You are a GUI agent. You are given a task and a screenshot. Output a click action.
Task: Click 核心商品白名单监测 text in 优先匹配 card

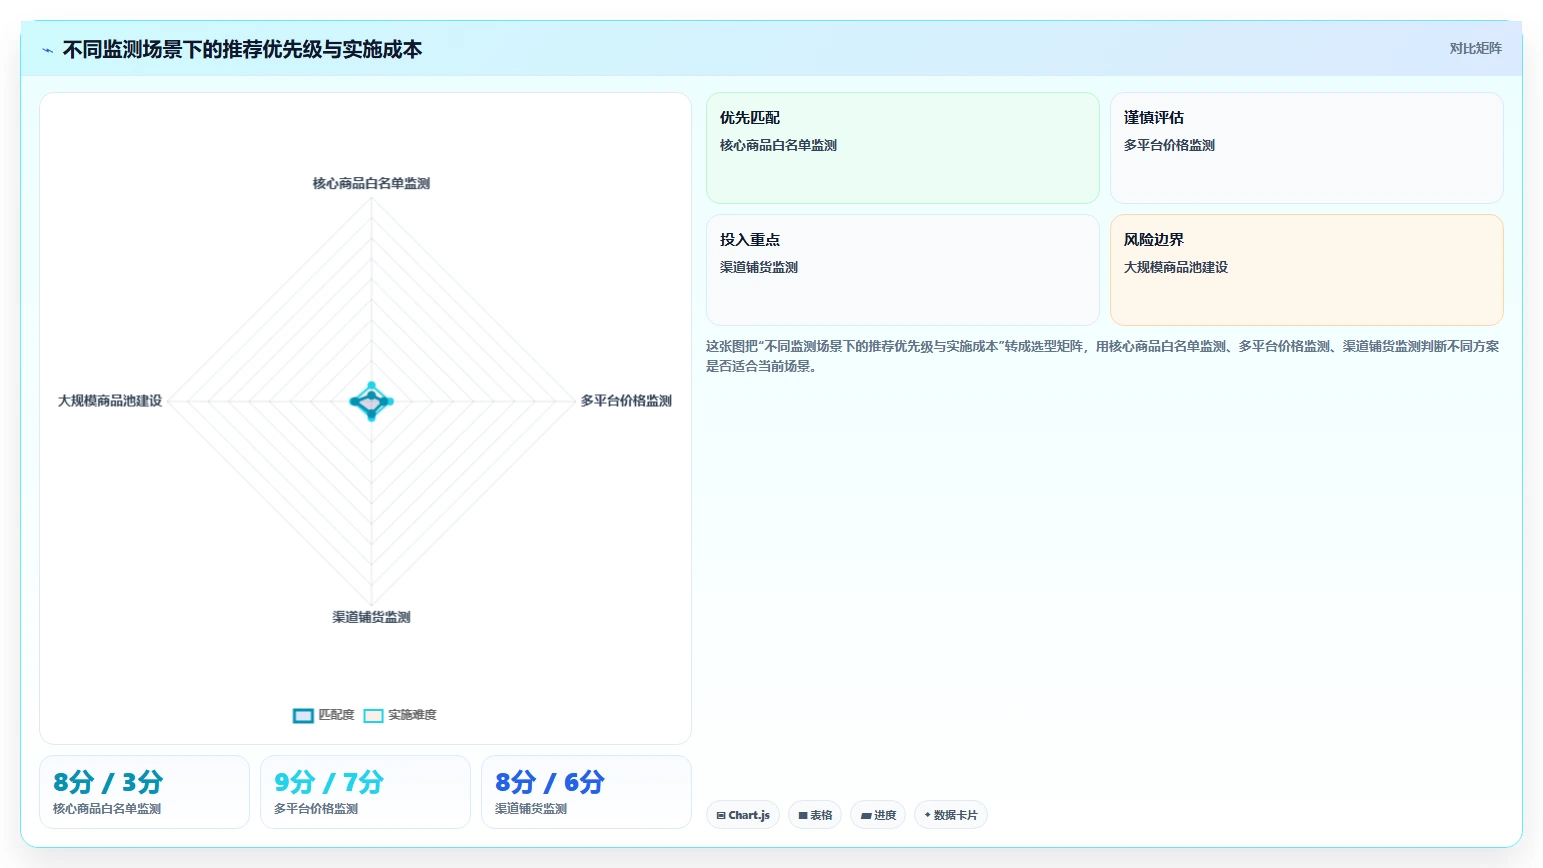pyautogui.click(x=778, y=145)
